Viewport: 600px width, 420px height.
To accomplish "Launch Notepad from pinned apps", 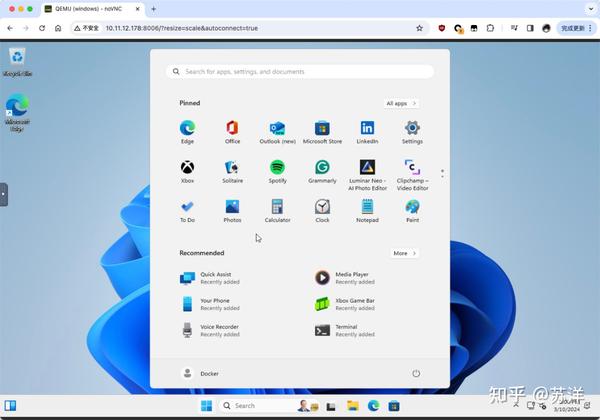I will pos(367,211).
